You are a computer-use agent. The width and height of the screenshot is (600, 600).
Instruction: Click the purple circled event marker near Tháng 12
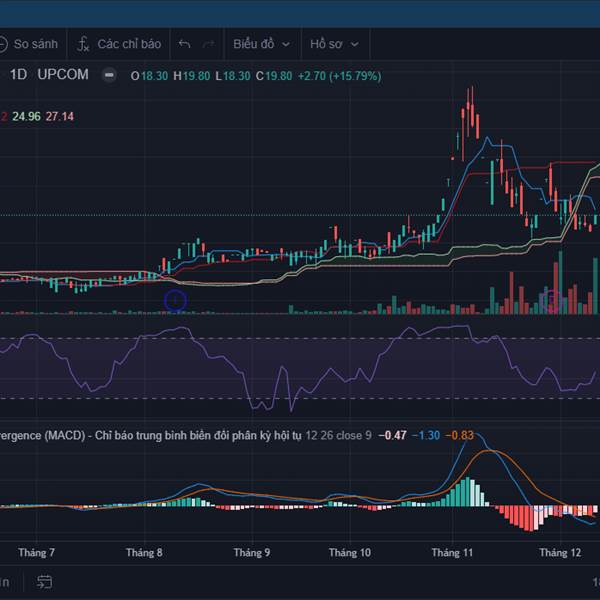(552, 299)
